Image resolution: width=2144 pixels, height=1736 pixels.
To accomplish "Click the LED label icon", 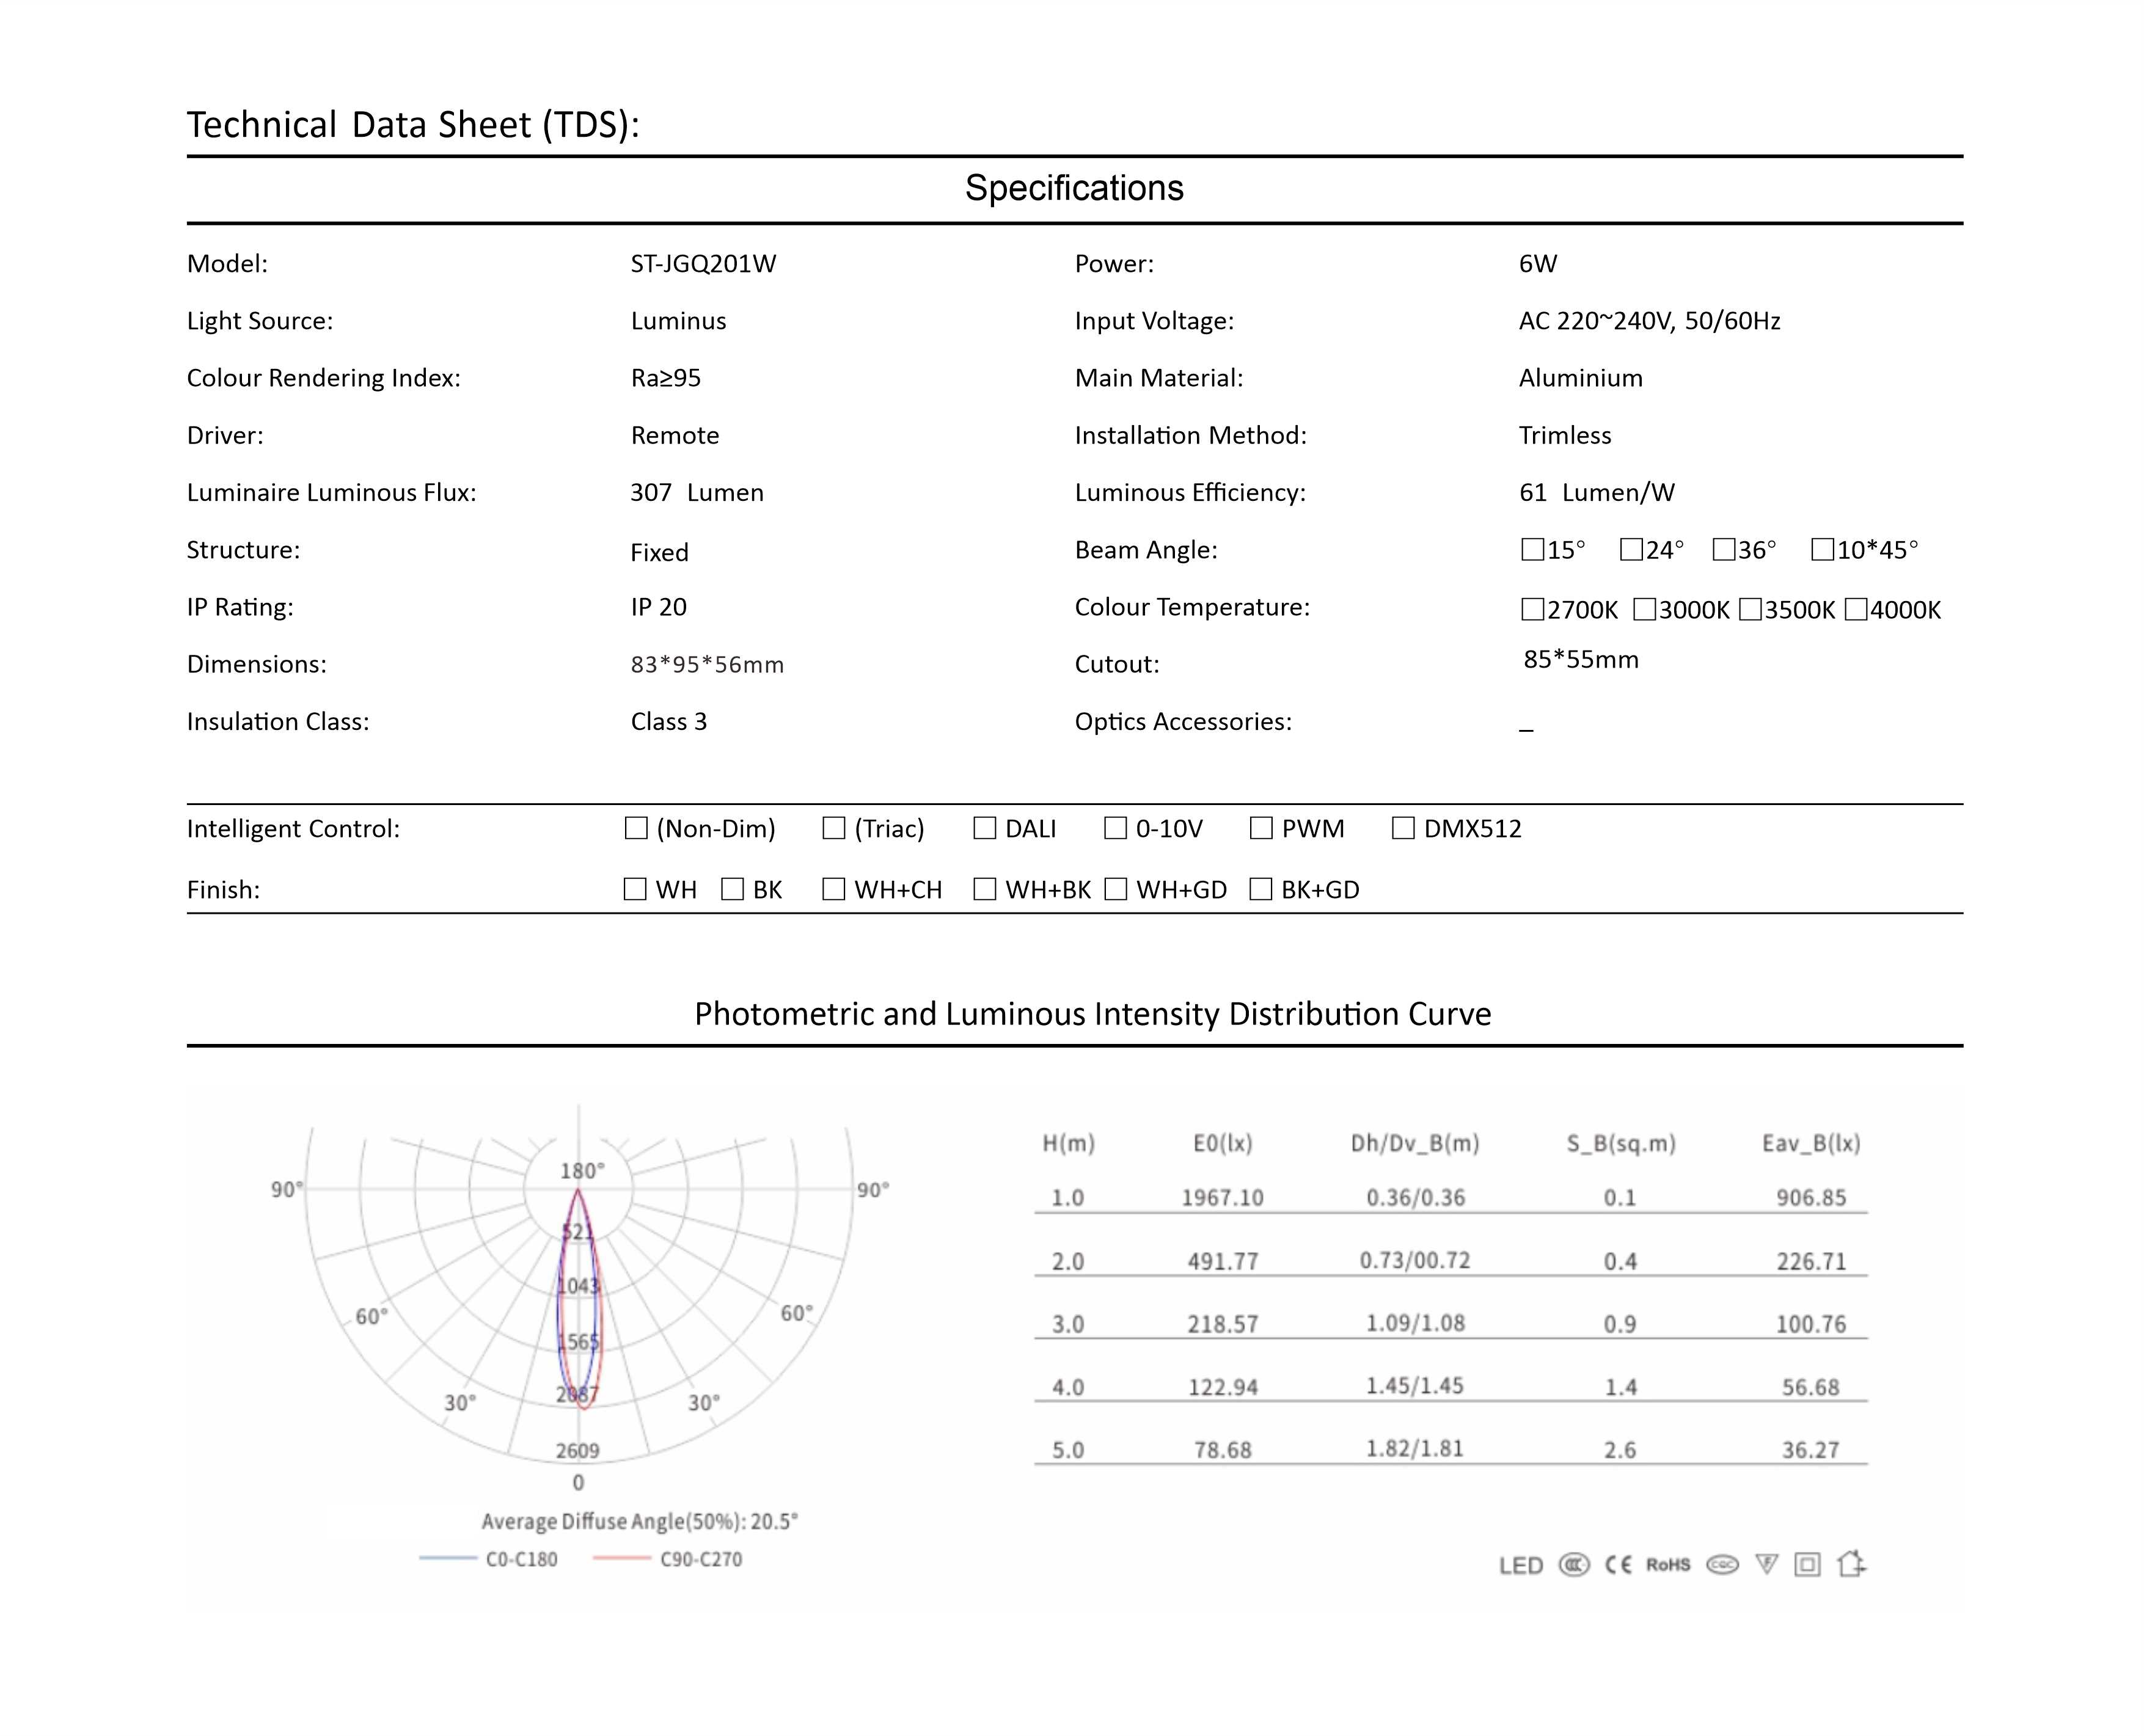I will (x=1521, y=1566).
